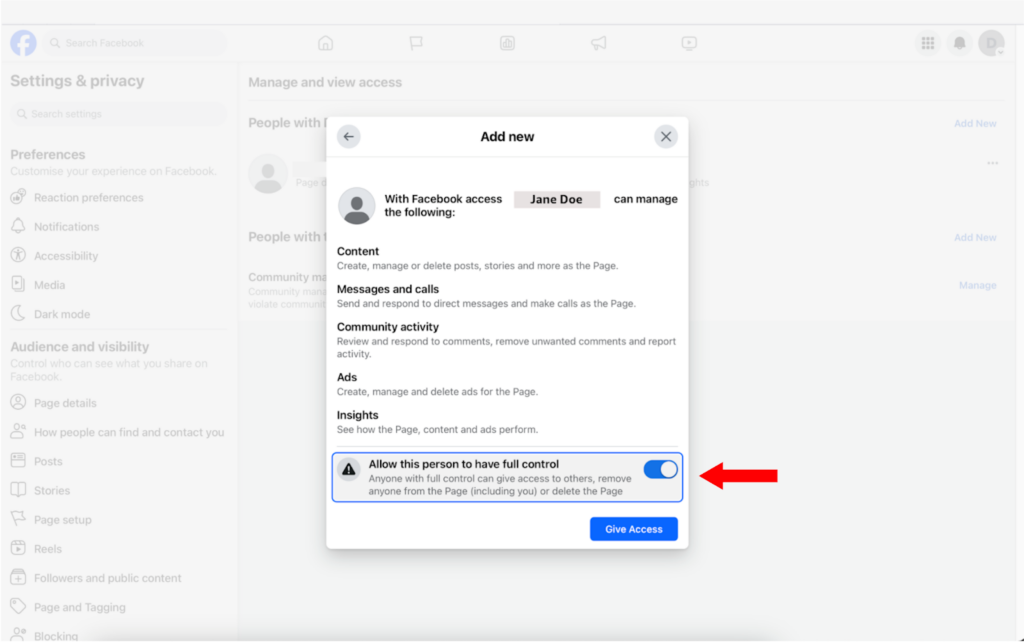Select Jane Doe's profile avatar in dialog
The width and height of the screenshot is (1024, 642).
tap(357, 205)
